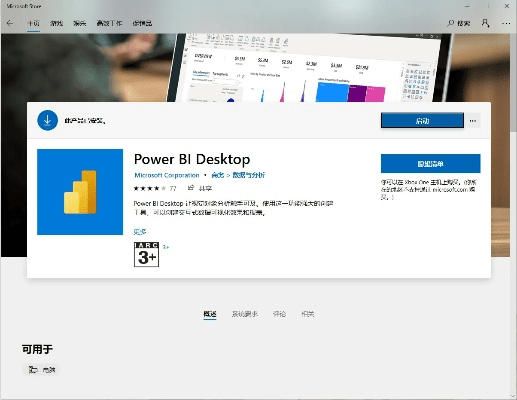Switch to the Gaming tab (游戏)
517x400 pixels.
(56, 23)
